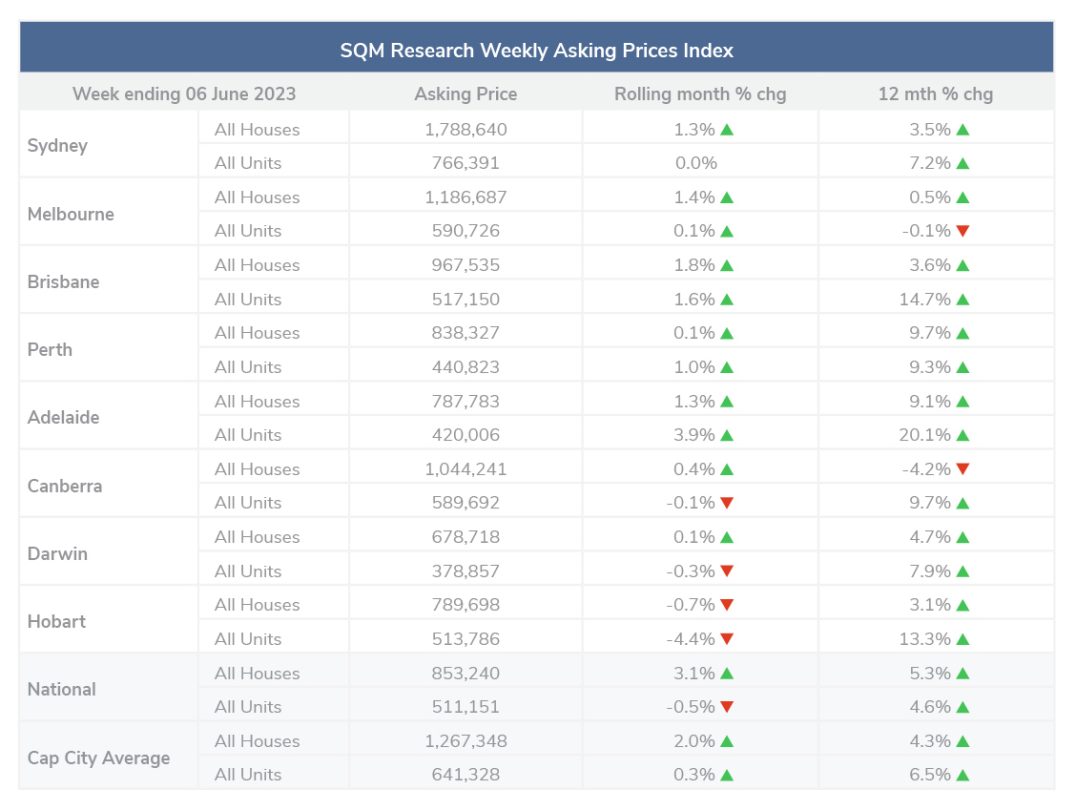1076x810 pixels.
Task: Click the Asking Price column header
Action: pyautogui.click(x=466, y=94)
